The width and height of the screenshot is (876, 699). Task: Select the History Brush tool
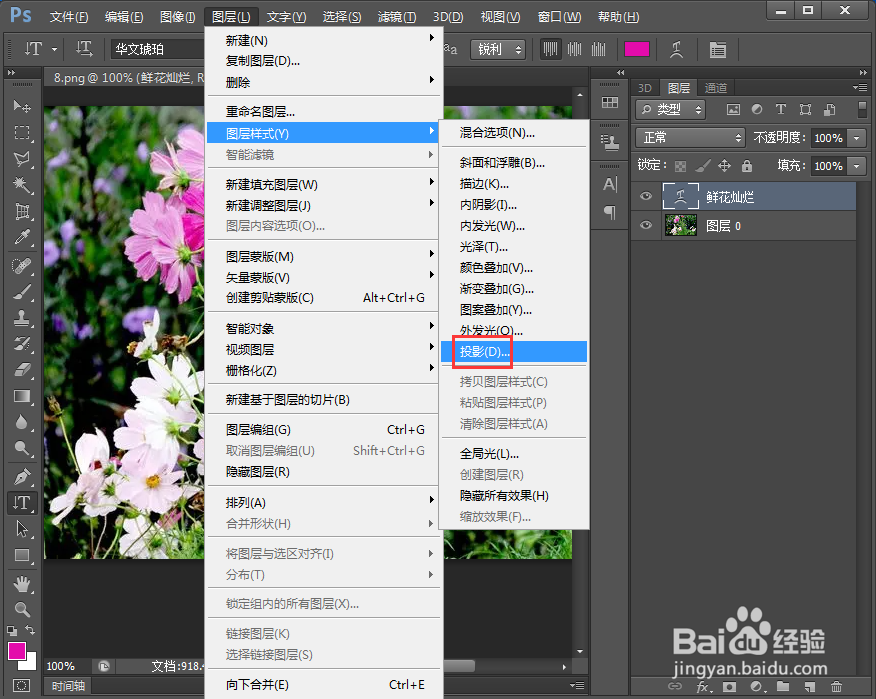[x=22, y=344]
